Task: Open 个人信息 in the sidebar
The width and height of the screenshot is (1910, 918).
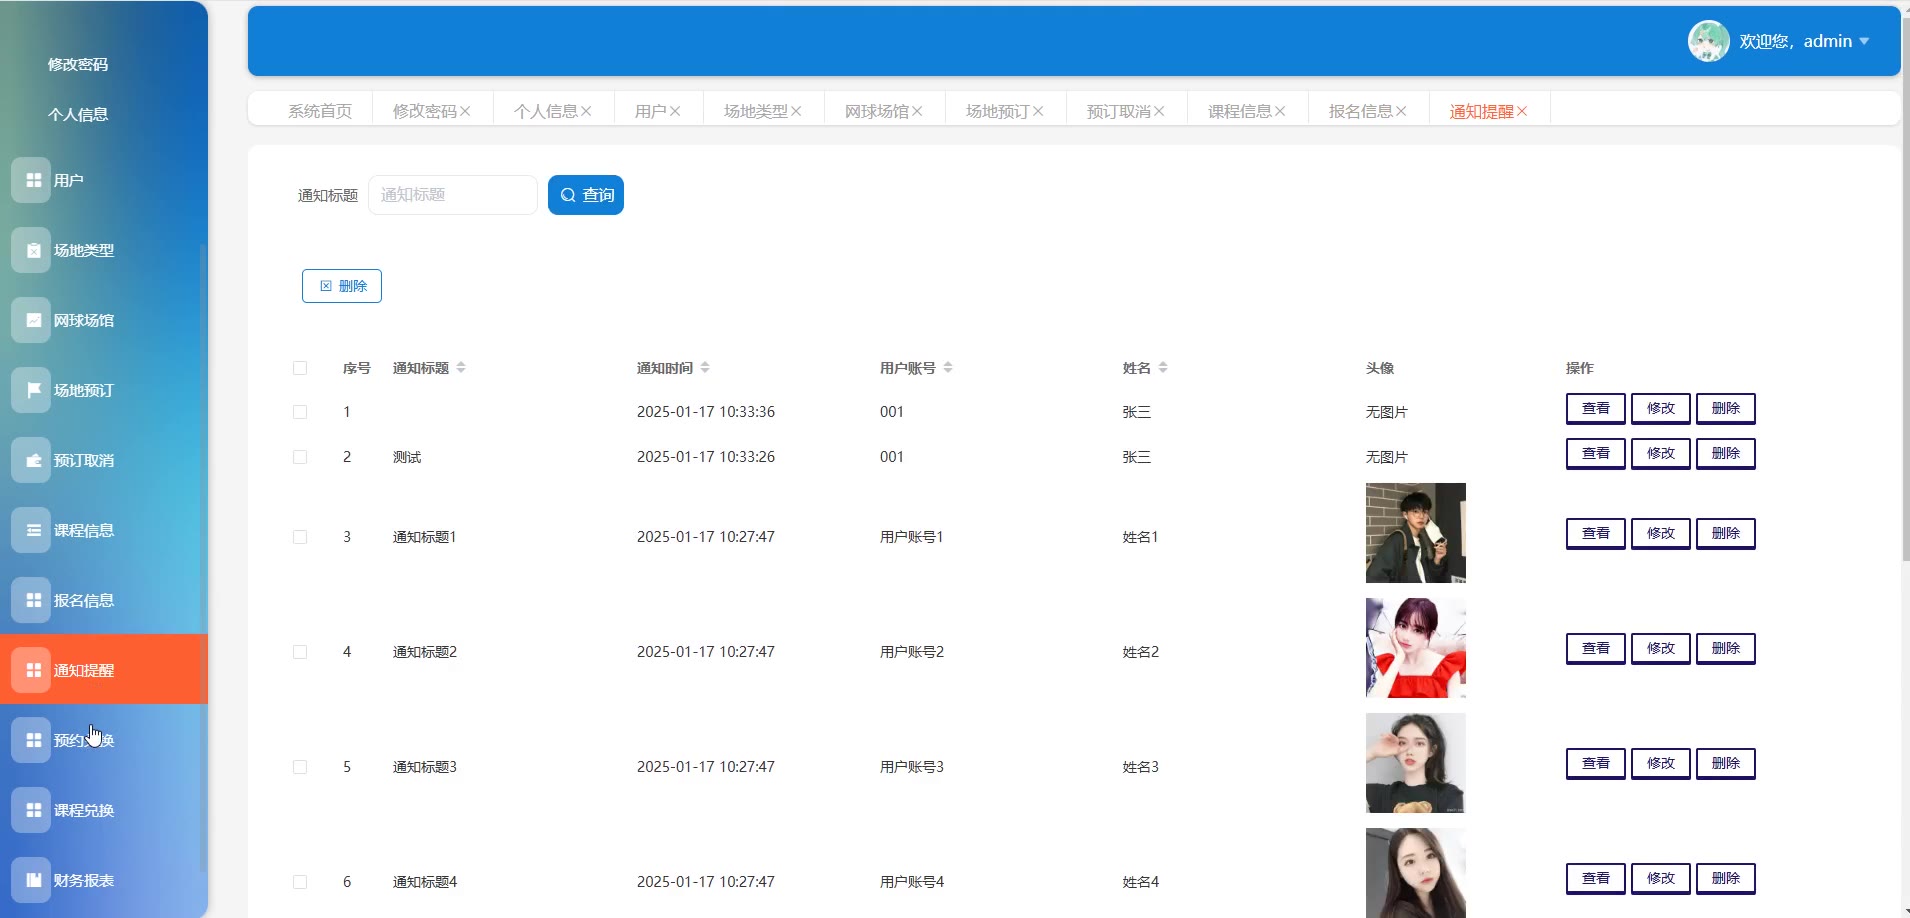Action: tap(78, 114)
